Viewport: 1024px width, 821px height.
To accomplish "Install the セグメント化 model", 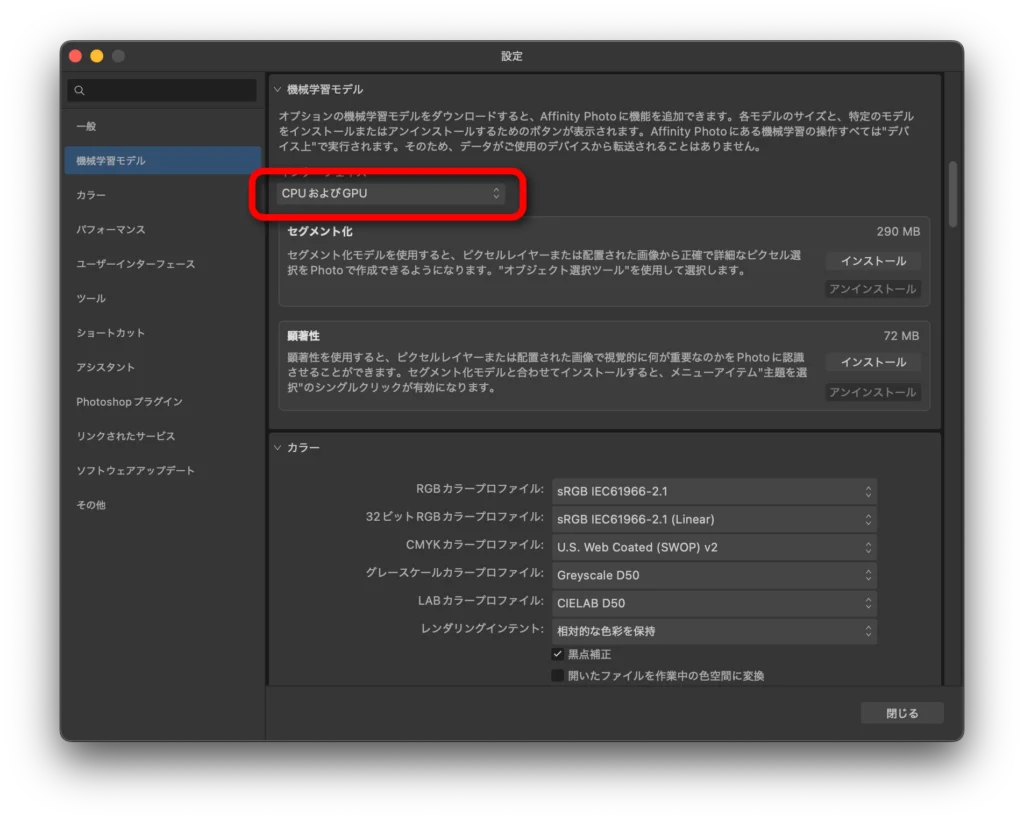I will (873, 261).
